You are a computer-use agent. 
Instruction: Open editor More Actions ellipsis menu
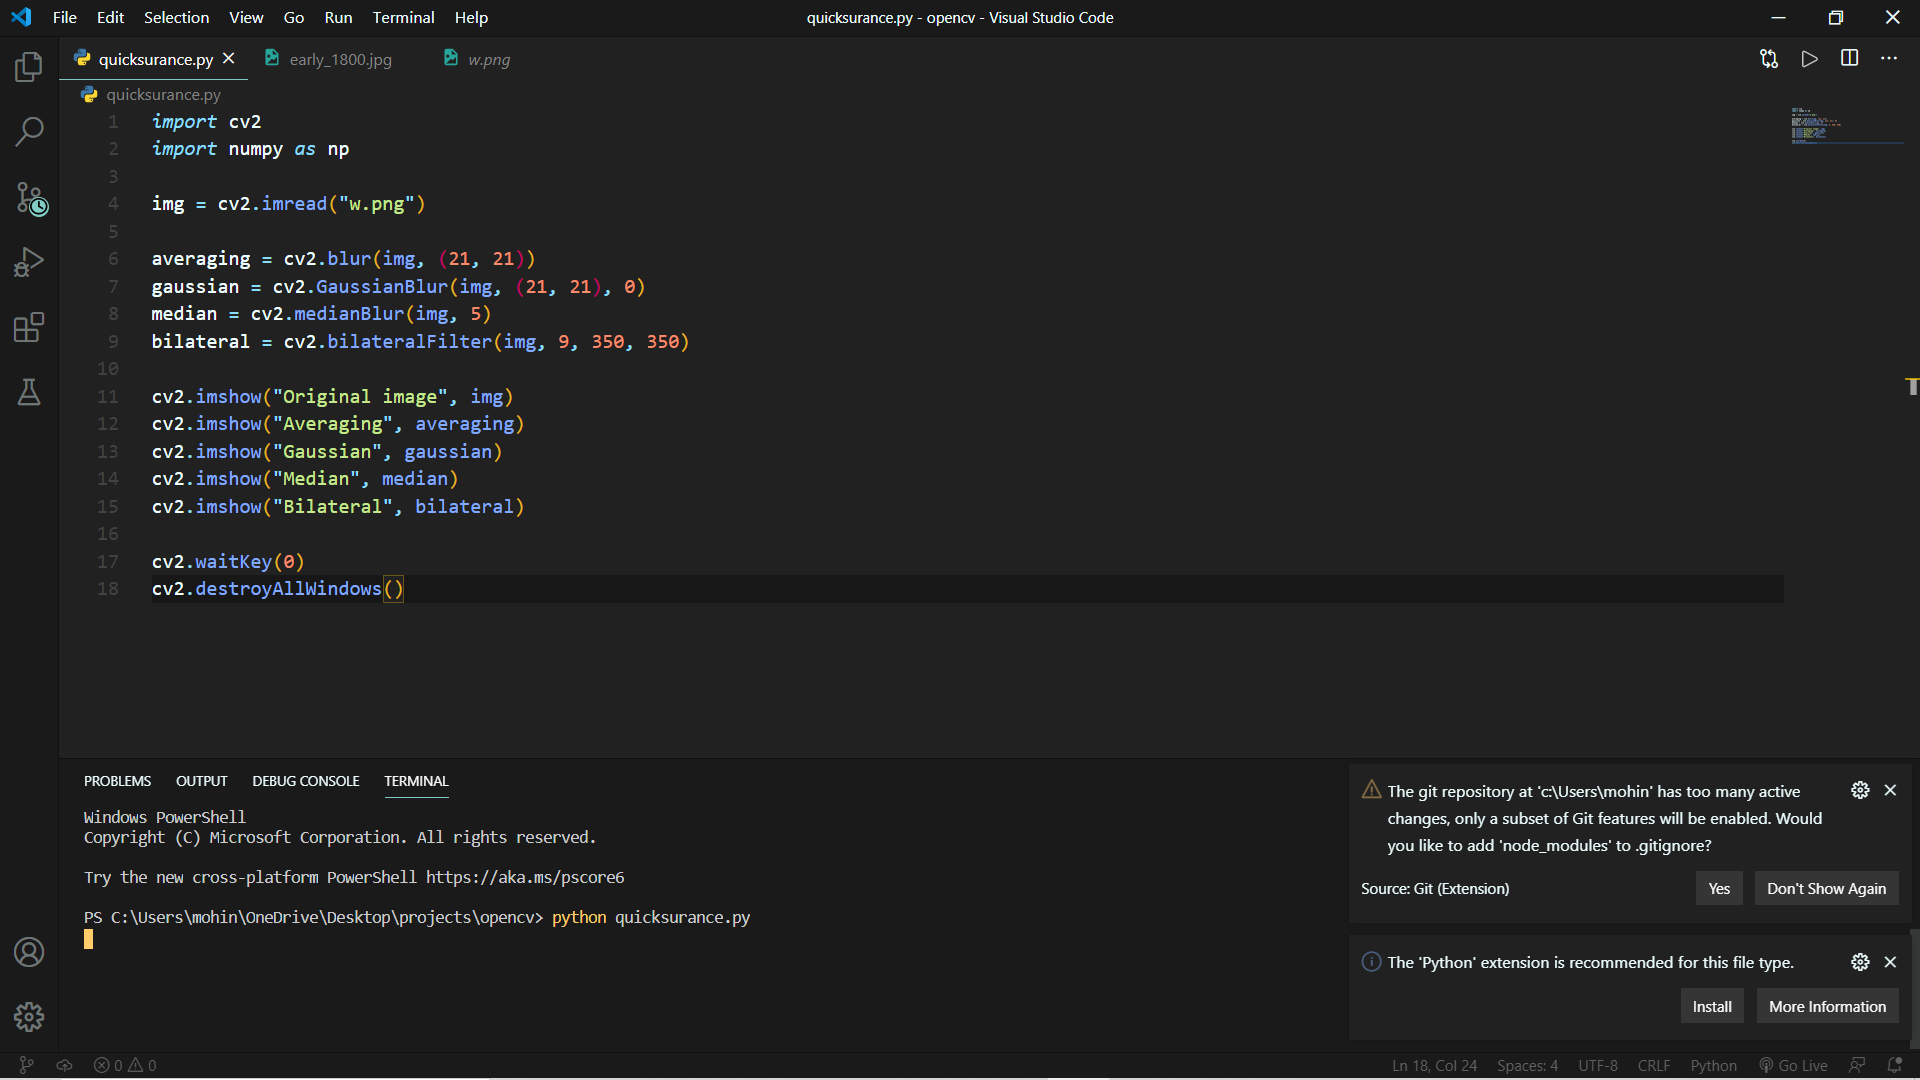[1889, 59]
